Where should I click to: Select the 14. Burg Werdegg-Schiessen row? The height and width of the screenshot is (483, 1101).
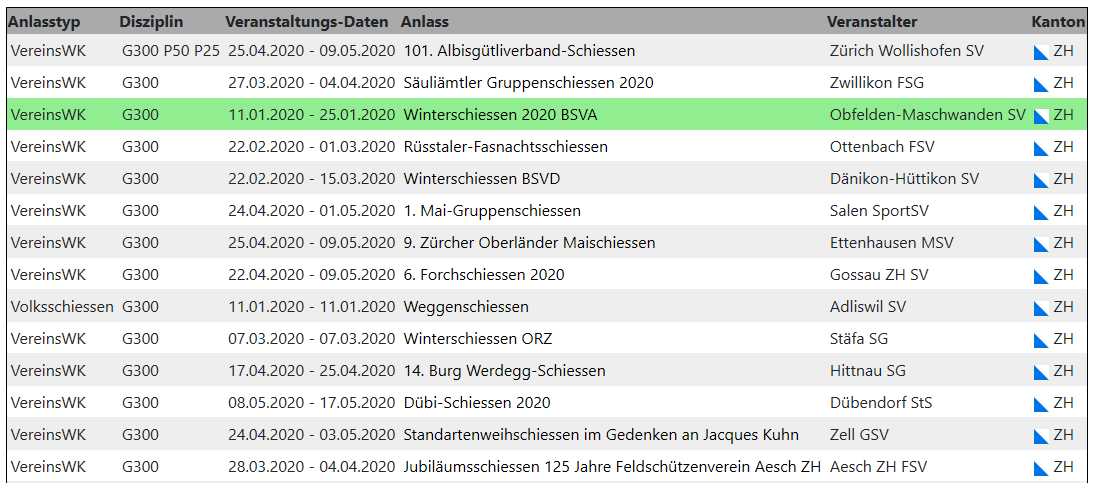(x=504, y=371)
